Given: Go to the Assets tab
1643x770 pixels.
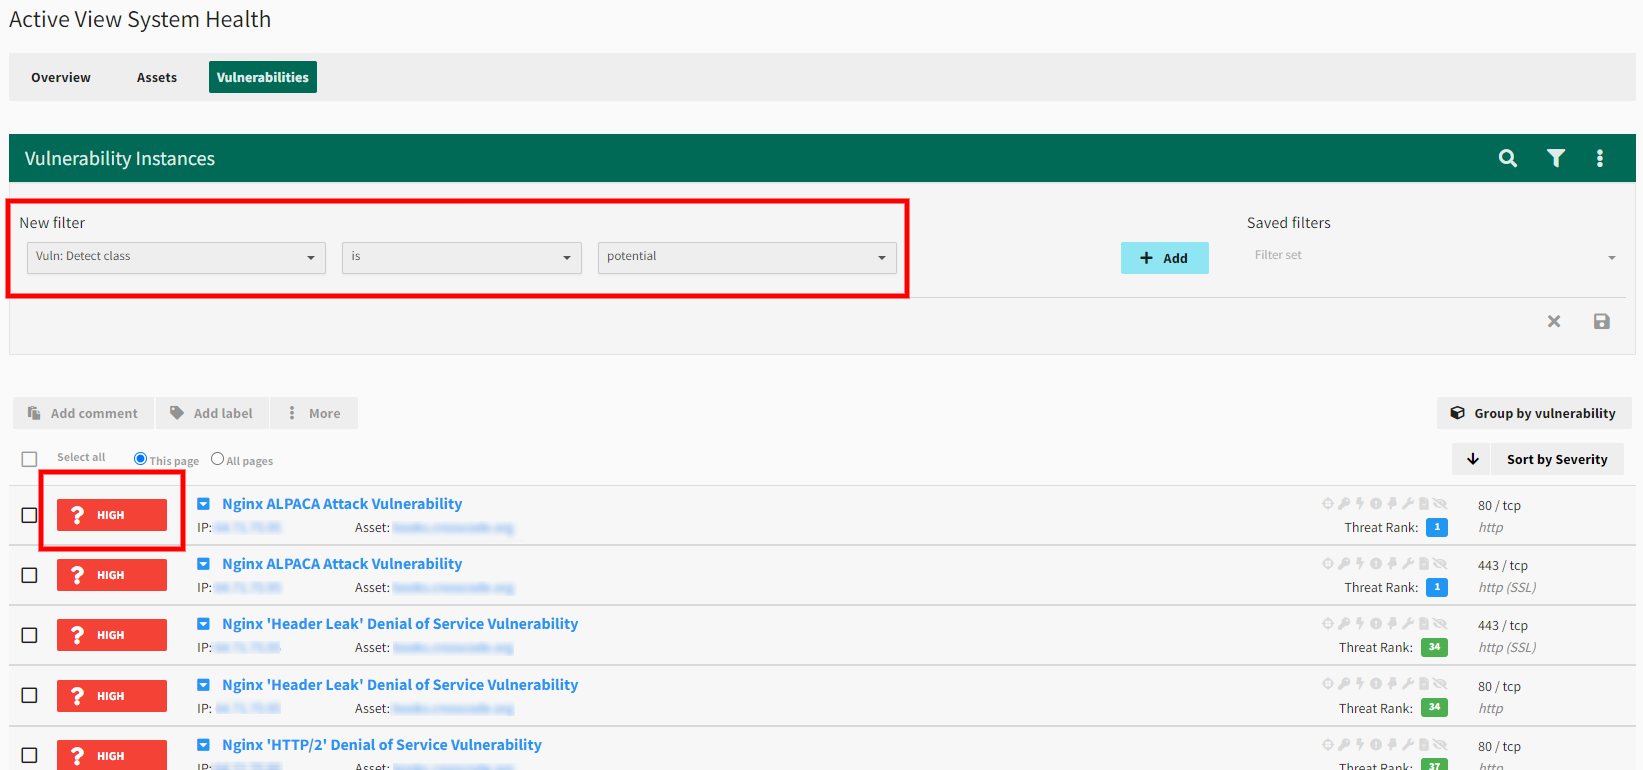Looking at the screenshot, I should [x=157, y=77].
